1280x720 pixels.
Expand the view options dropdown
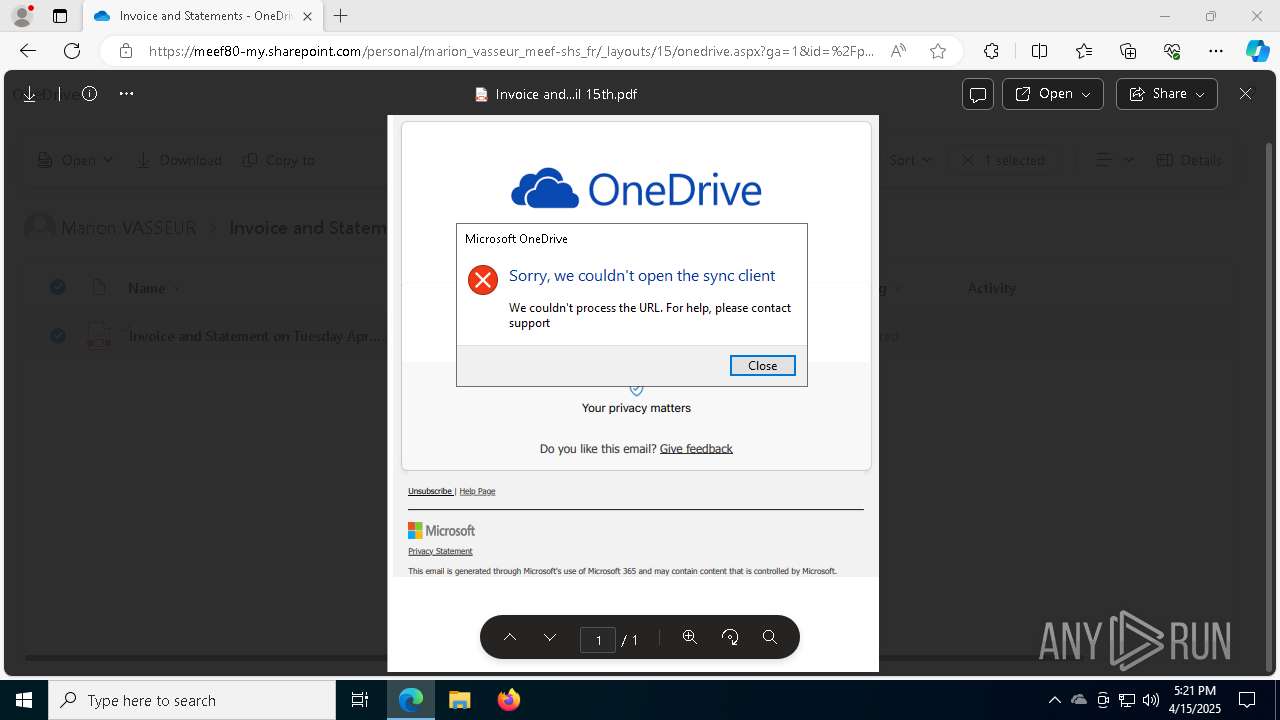click(1115, 160)
